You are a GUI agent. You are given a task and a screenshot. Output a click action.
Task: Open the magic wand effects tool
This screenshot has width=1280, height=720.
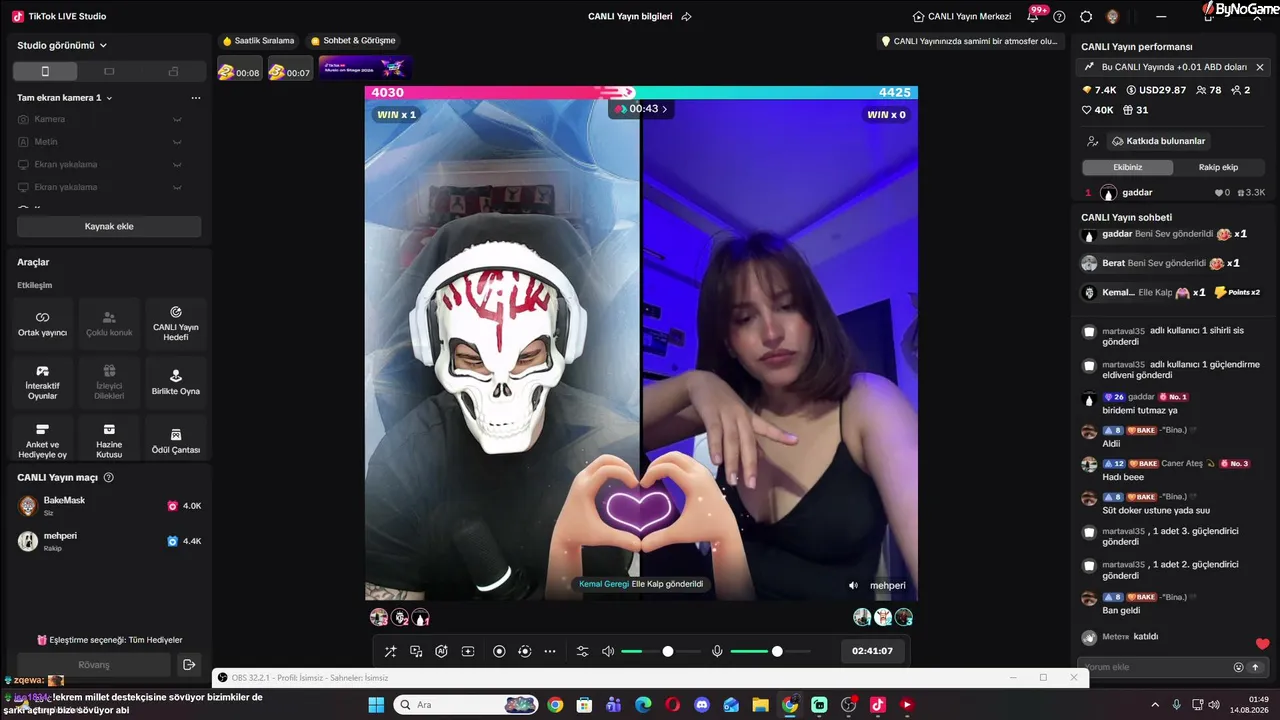391,651
